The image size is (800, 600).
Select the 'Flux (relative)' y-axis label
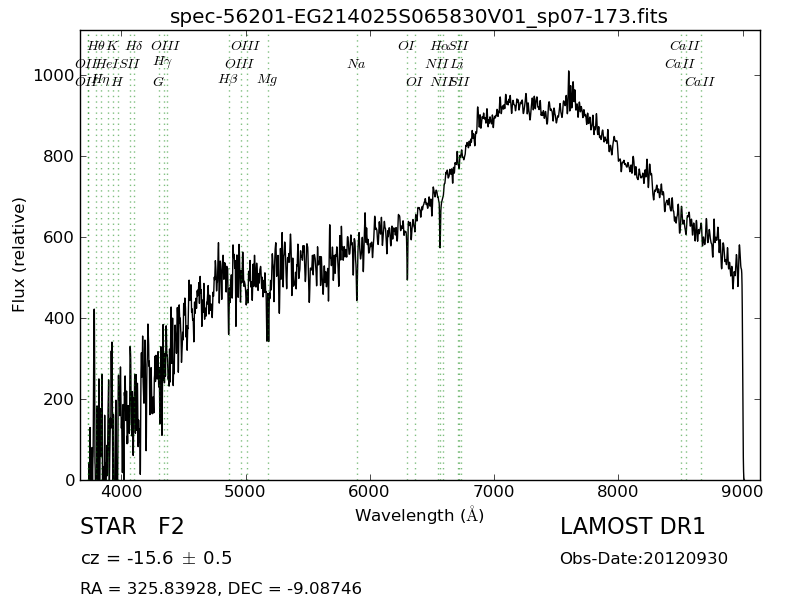(18, 255)
